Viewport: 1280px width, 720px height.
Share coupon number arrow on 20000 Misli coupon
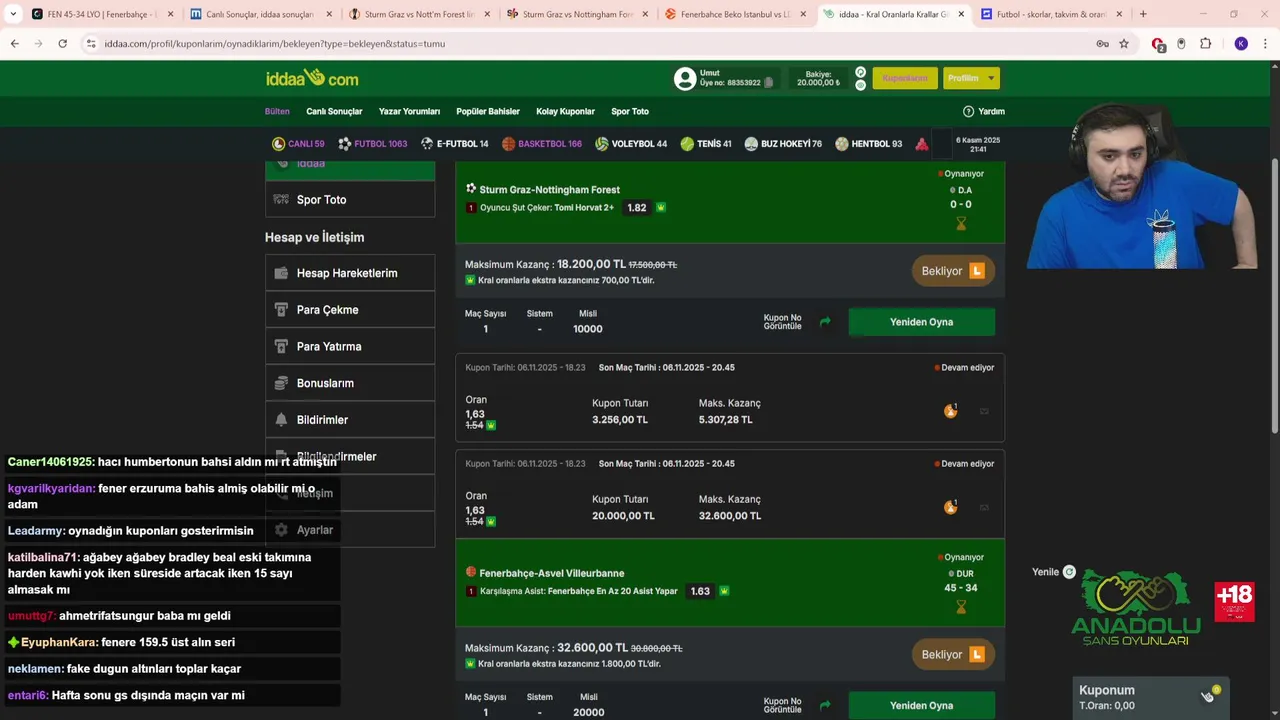(x=825, y=705)
